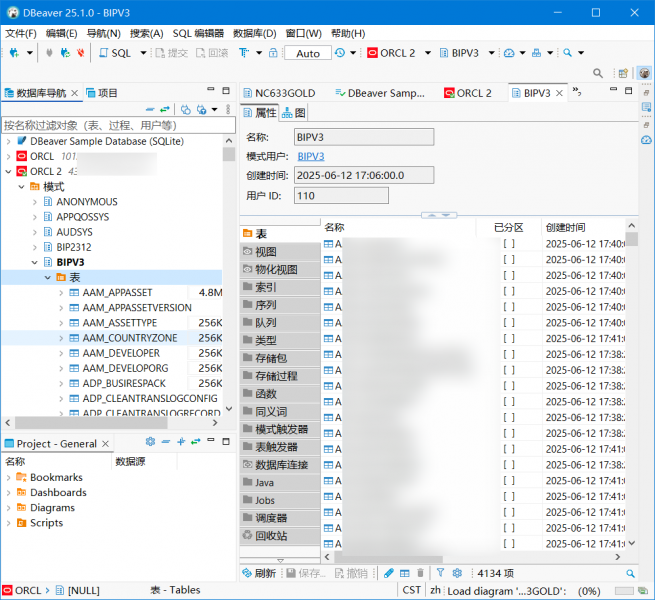Click the new database connection plug icon
The width and height of the screenshot is (655, 600).
[x=14, y=53]
